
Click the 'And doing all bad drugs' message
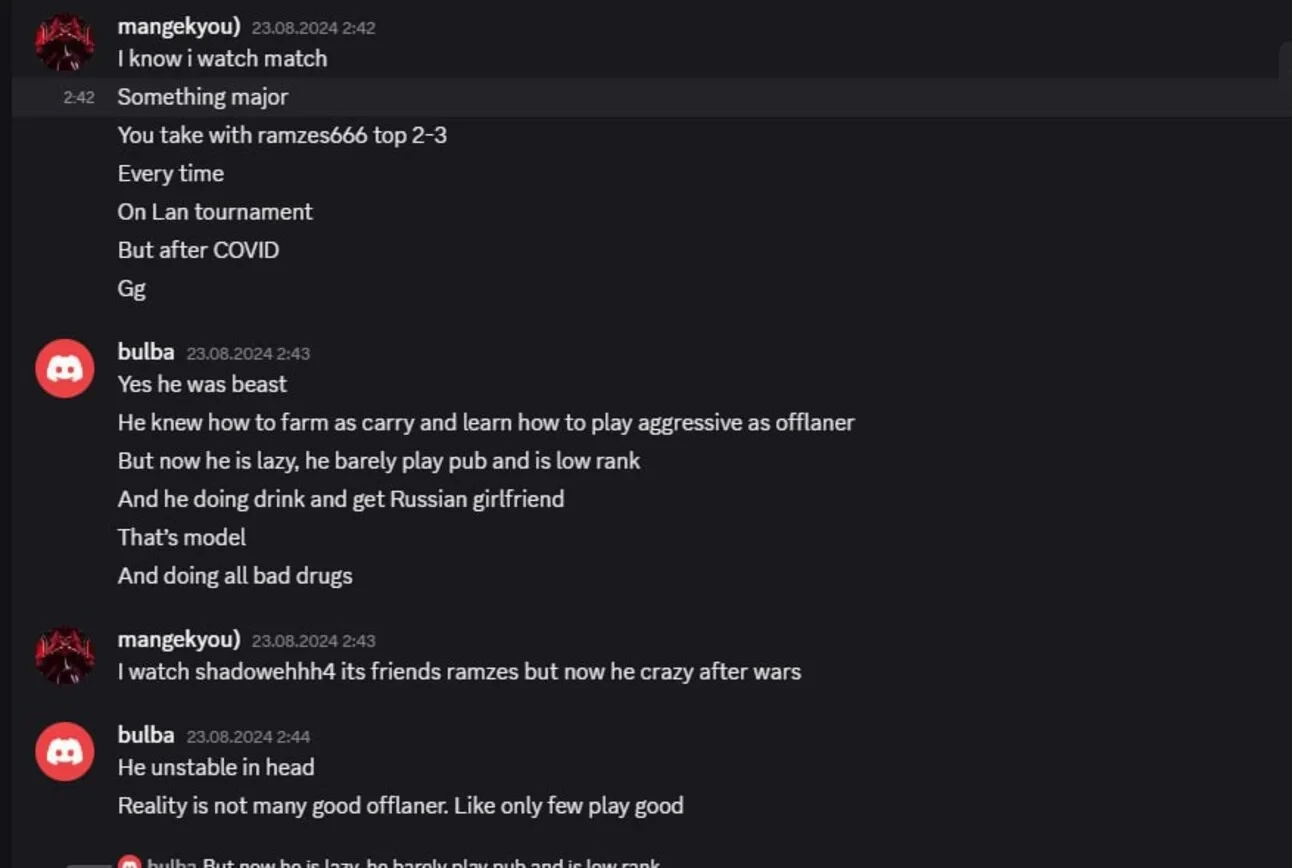click(235, 576)
